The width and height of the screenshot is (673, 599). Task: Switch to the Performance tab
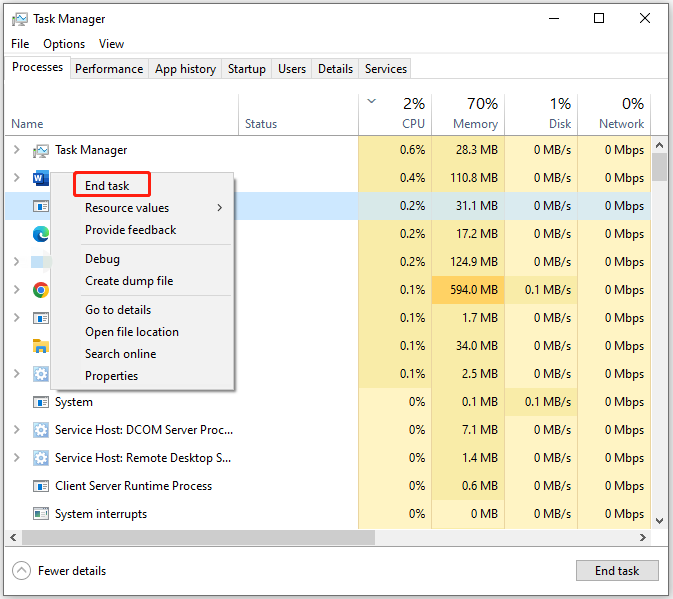[x=109, y=69]
